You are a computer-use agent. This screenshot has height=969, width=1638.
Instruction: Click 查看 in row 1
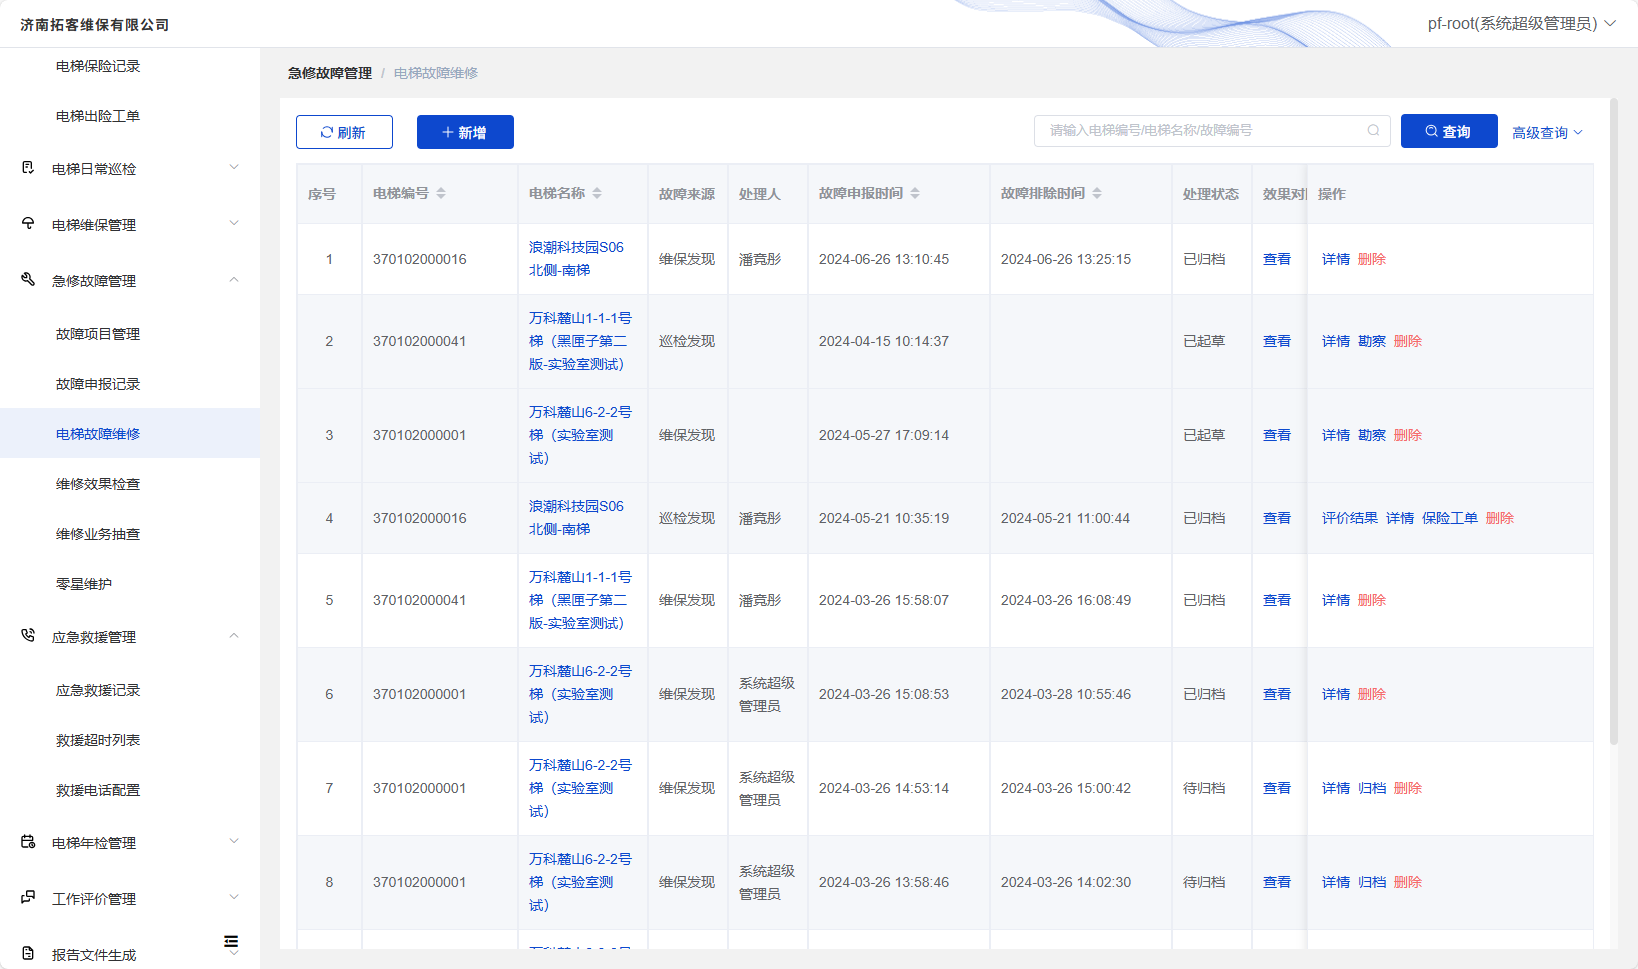click(x=1277, y=259)
